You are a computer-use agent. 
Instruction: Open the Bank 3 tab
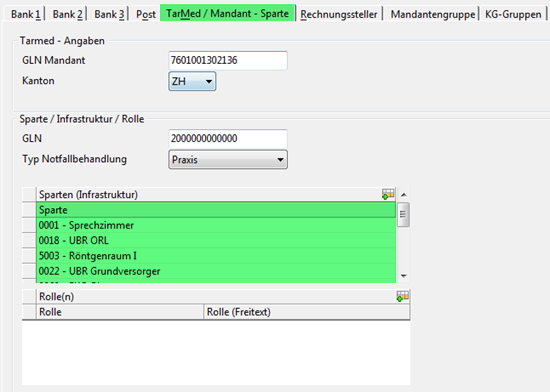click(x=109, y=14)
